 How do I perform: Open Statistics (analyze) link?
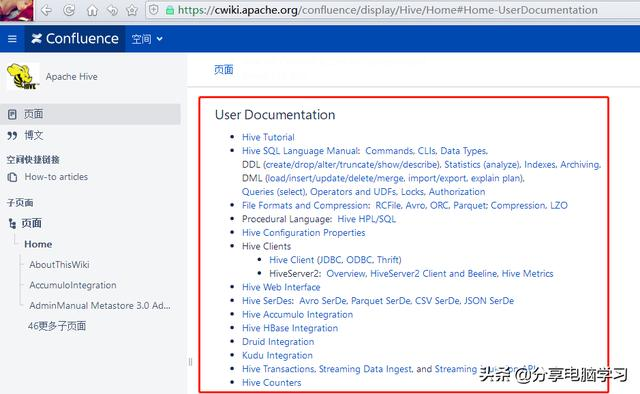click(482, 165)
